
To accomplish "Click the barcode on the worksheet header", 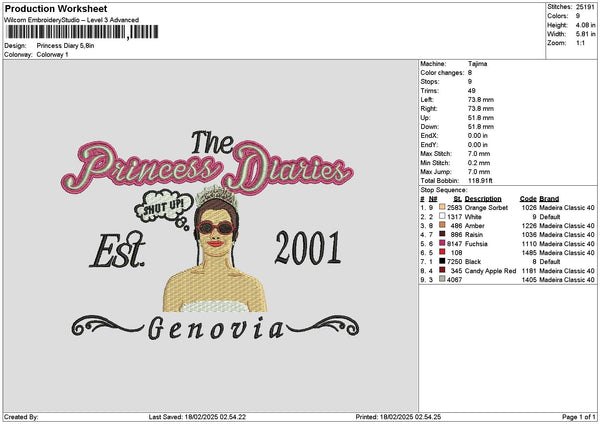I will [82, 32].
